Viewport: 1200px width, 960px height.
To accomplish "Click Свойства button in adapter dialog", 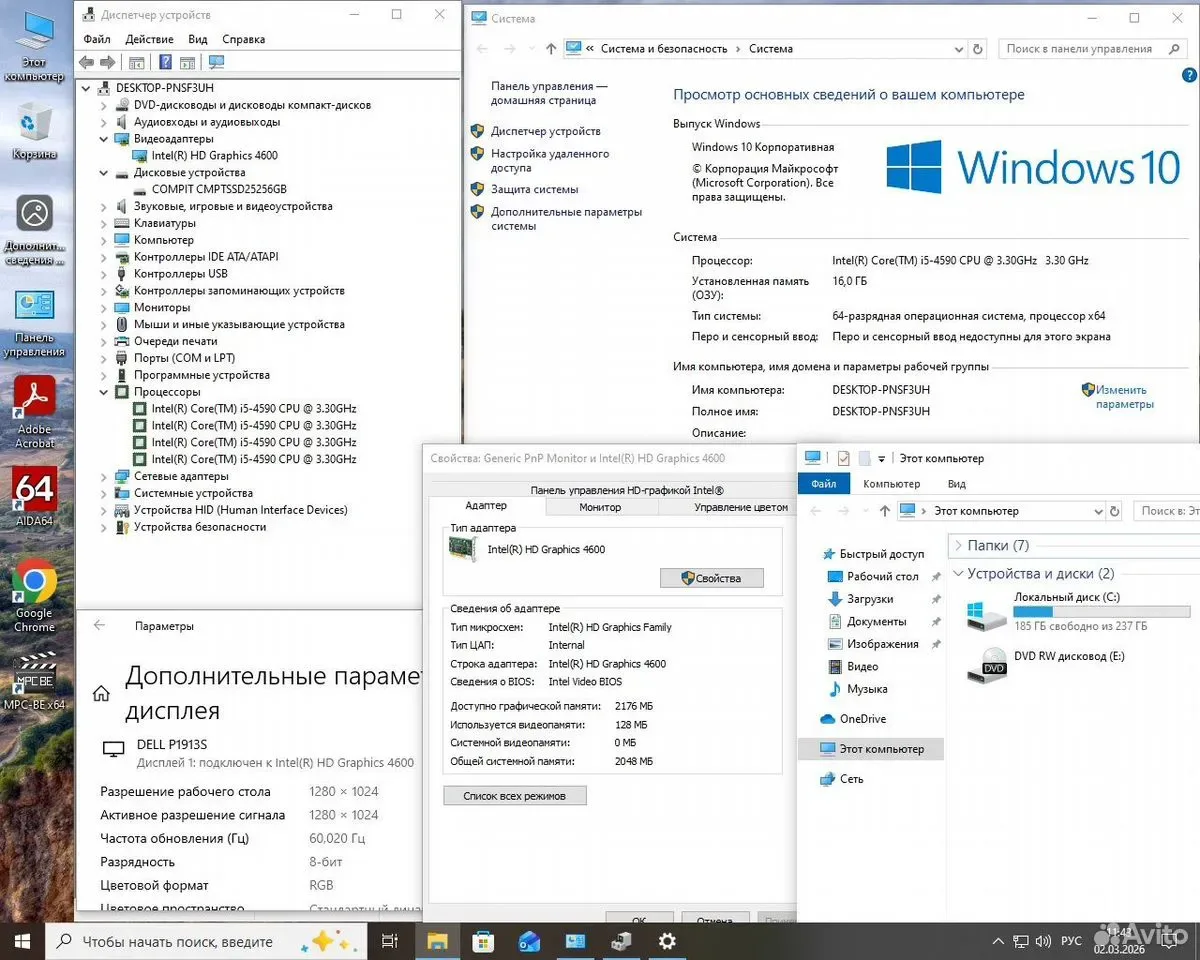I will point(712,578).
